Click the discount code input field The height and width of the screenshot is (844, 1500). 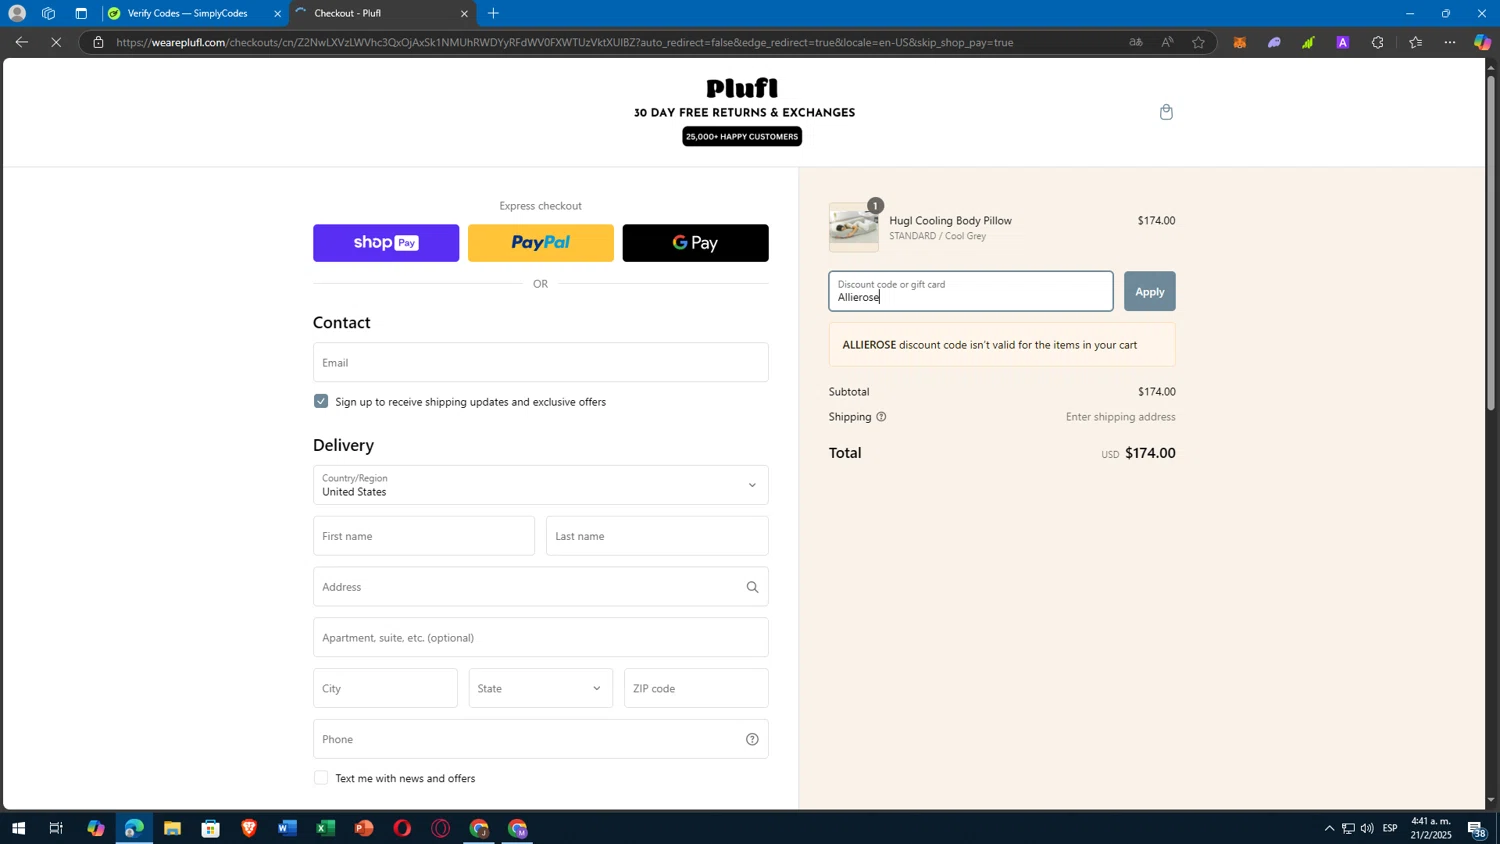point(971,291)
